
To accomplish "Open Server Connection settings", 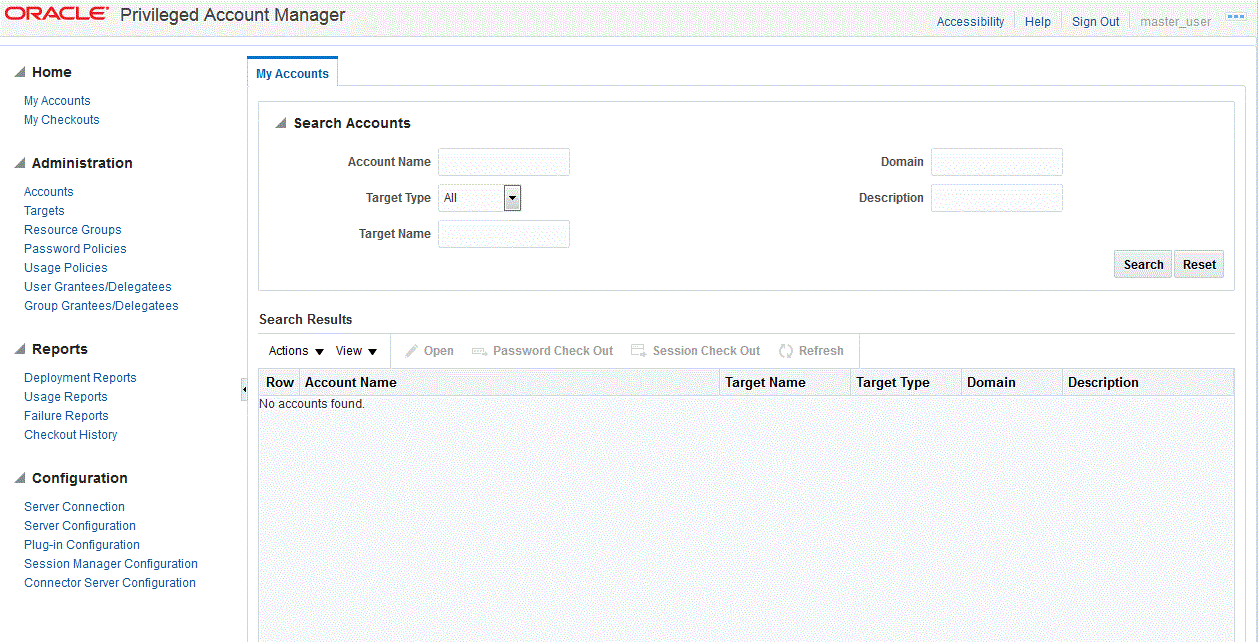I will (75, 507).
